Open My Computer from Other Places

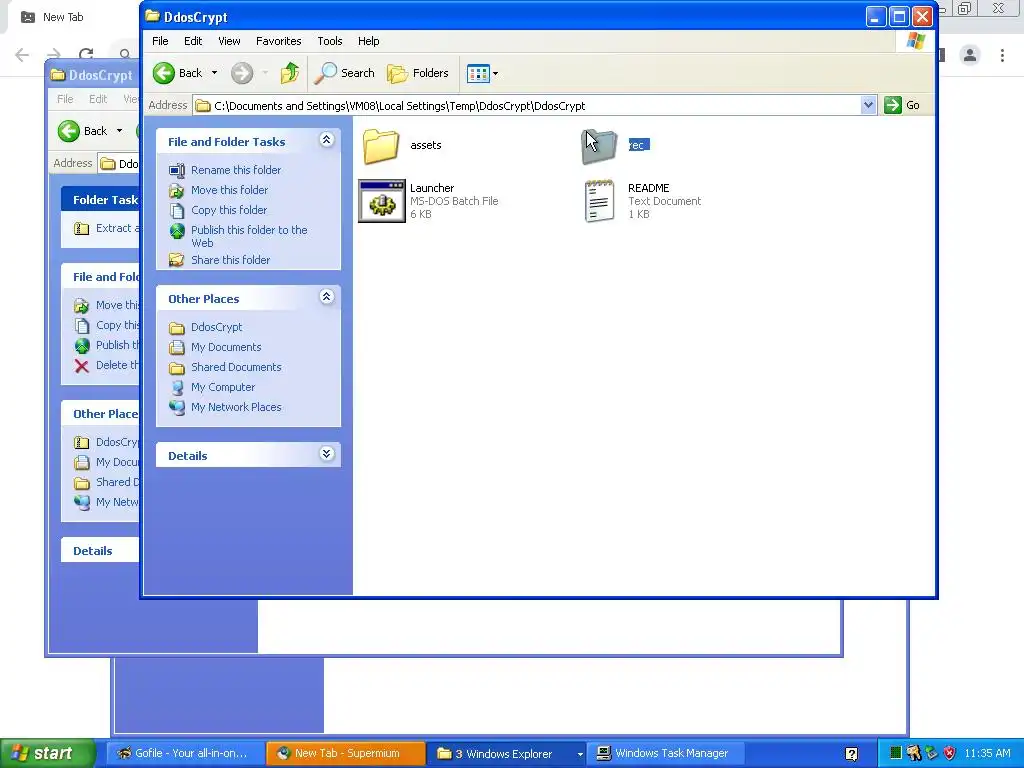(223, 387)
